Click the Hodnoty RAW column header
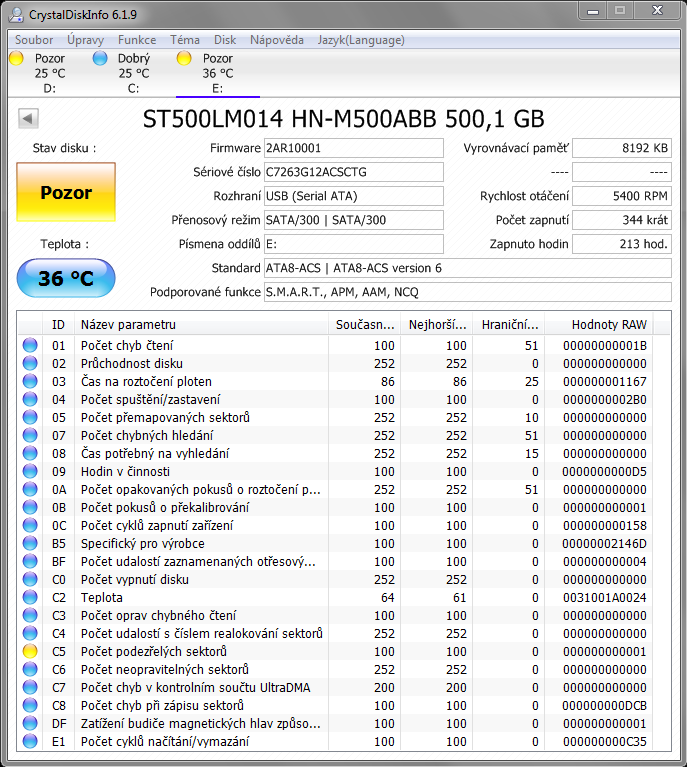 (x=598, y=325)
